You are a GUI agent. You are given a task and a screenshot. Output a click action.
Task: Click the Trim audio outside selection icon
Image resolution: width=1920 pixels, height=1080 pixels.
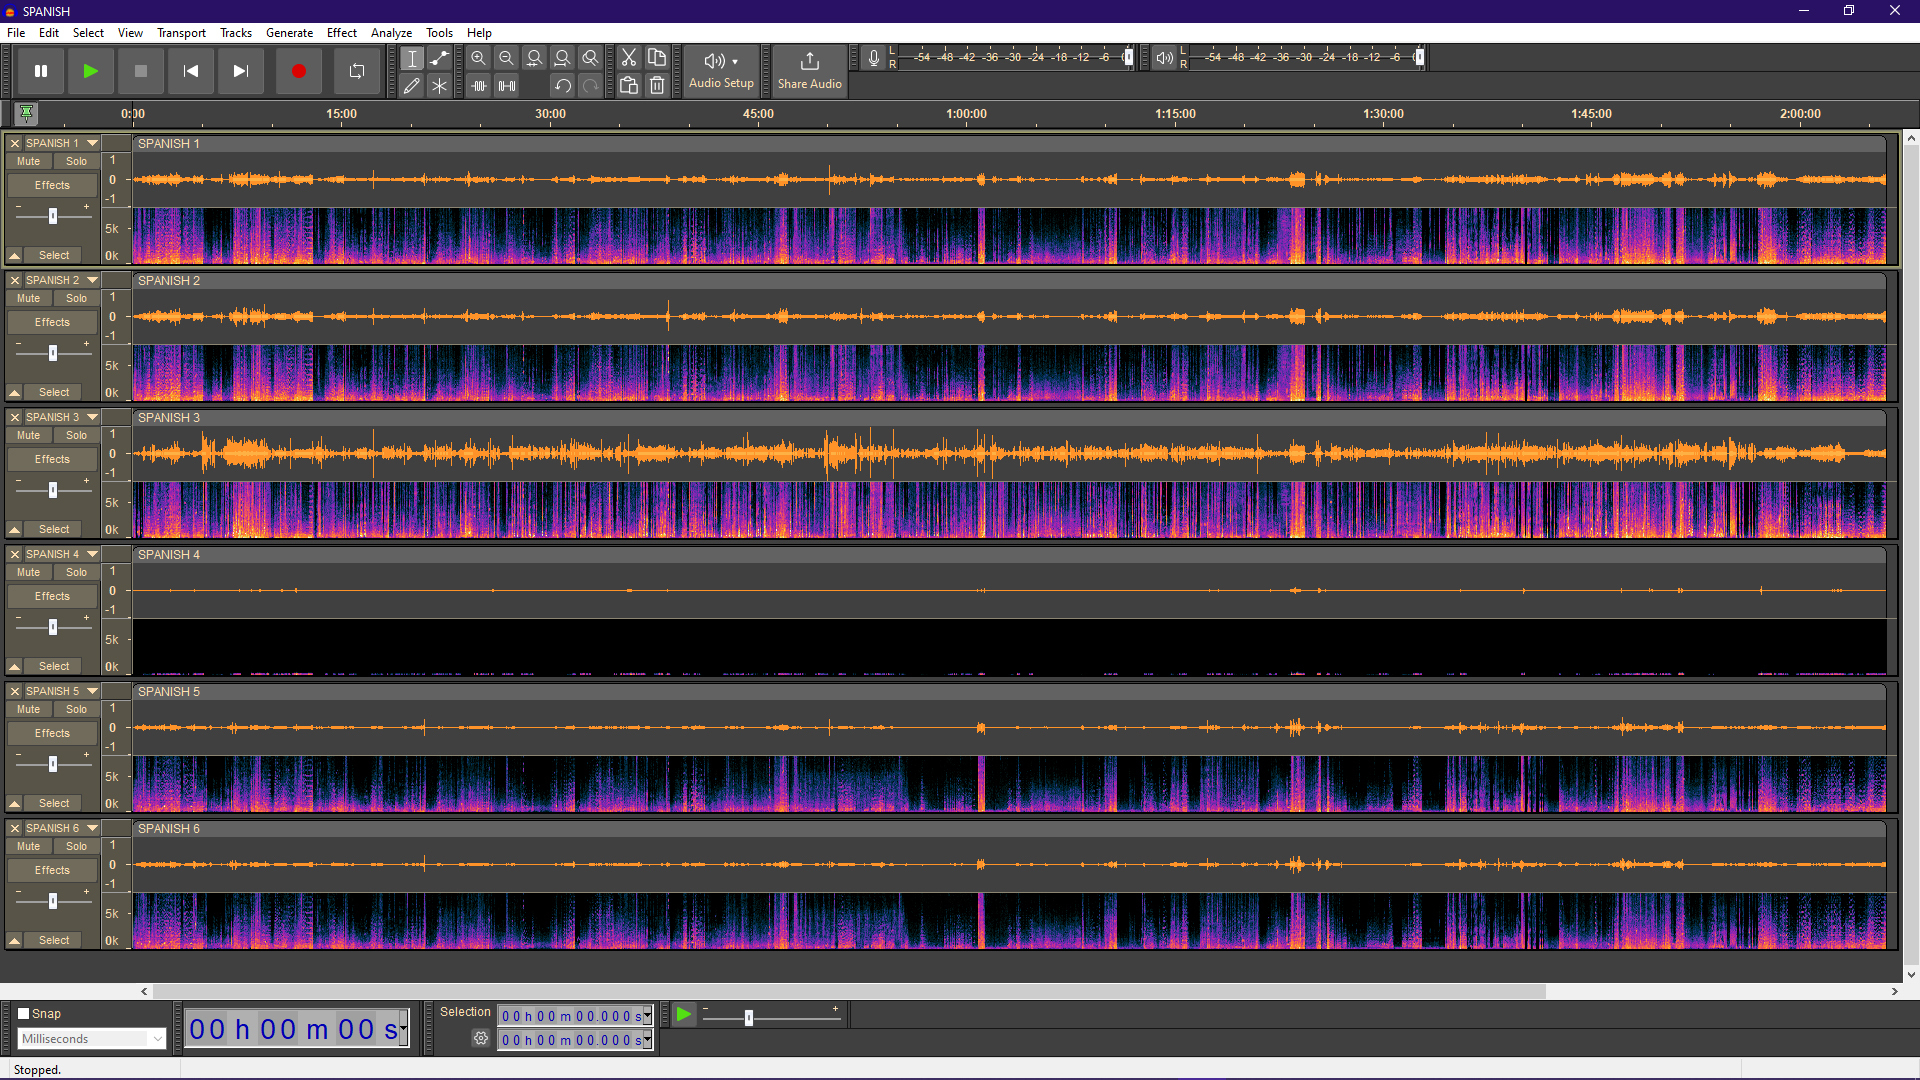pos(479,86)
